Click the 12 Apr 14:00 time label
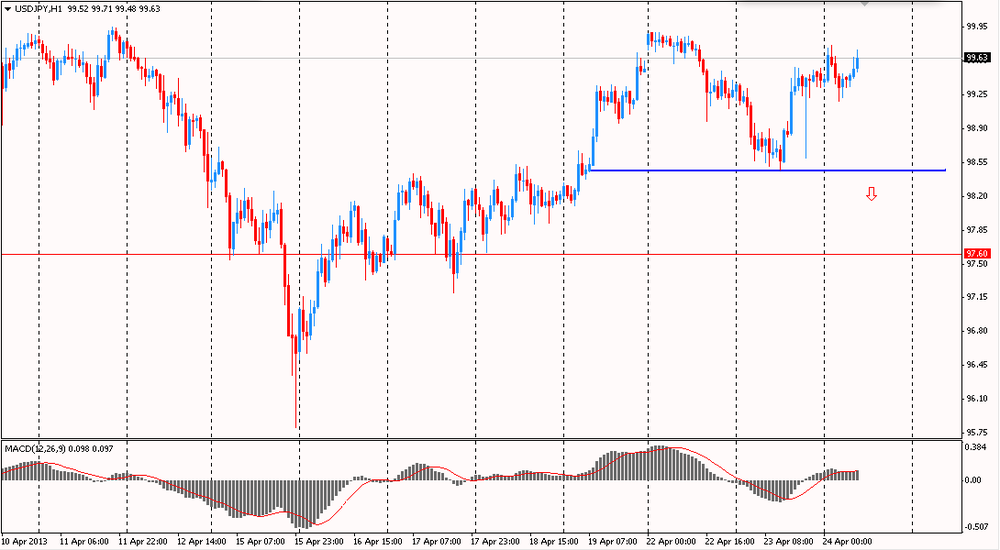 tap(201, 542)
